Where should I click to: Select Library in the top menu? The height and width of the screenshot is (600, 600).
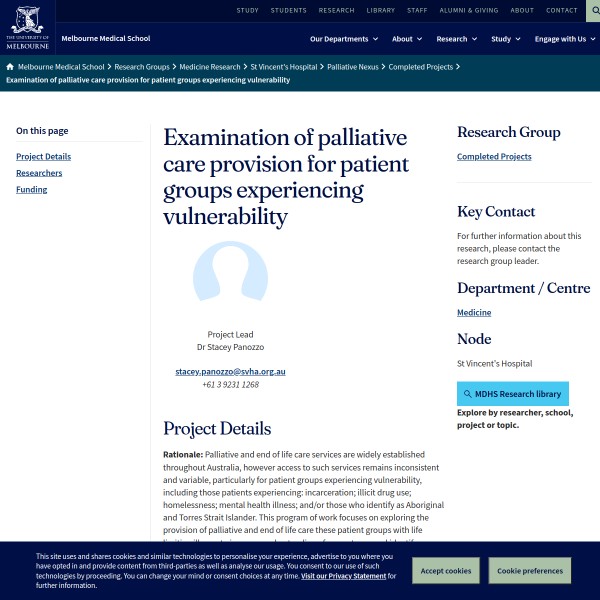tap(380, 10)
